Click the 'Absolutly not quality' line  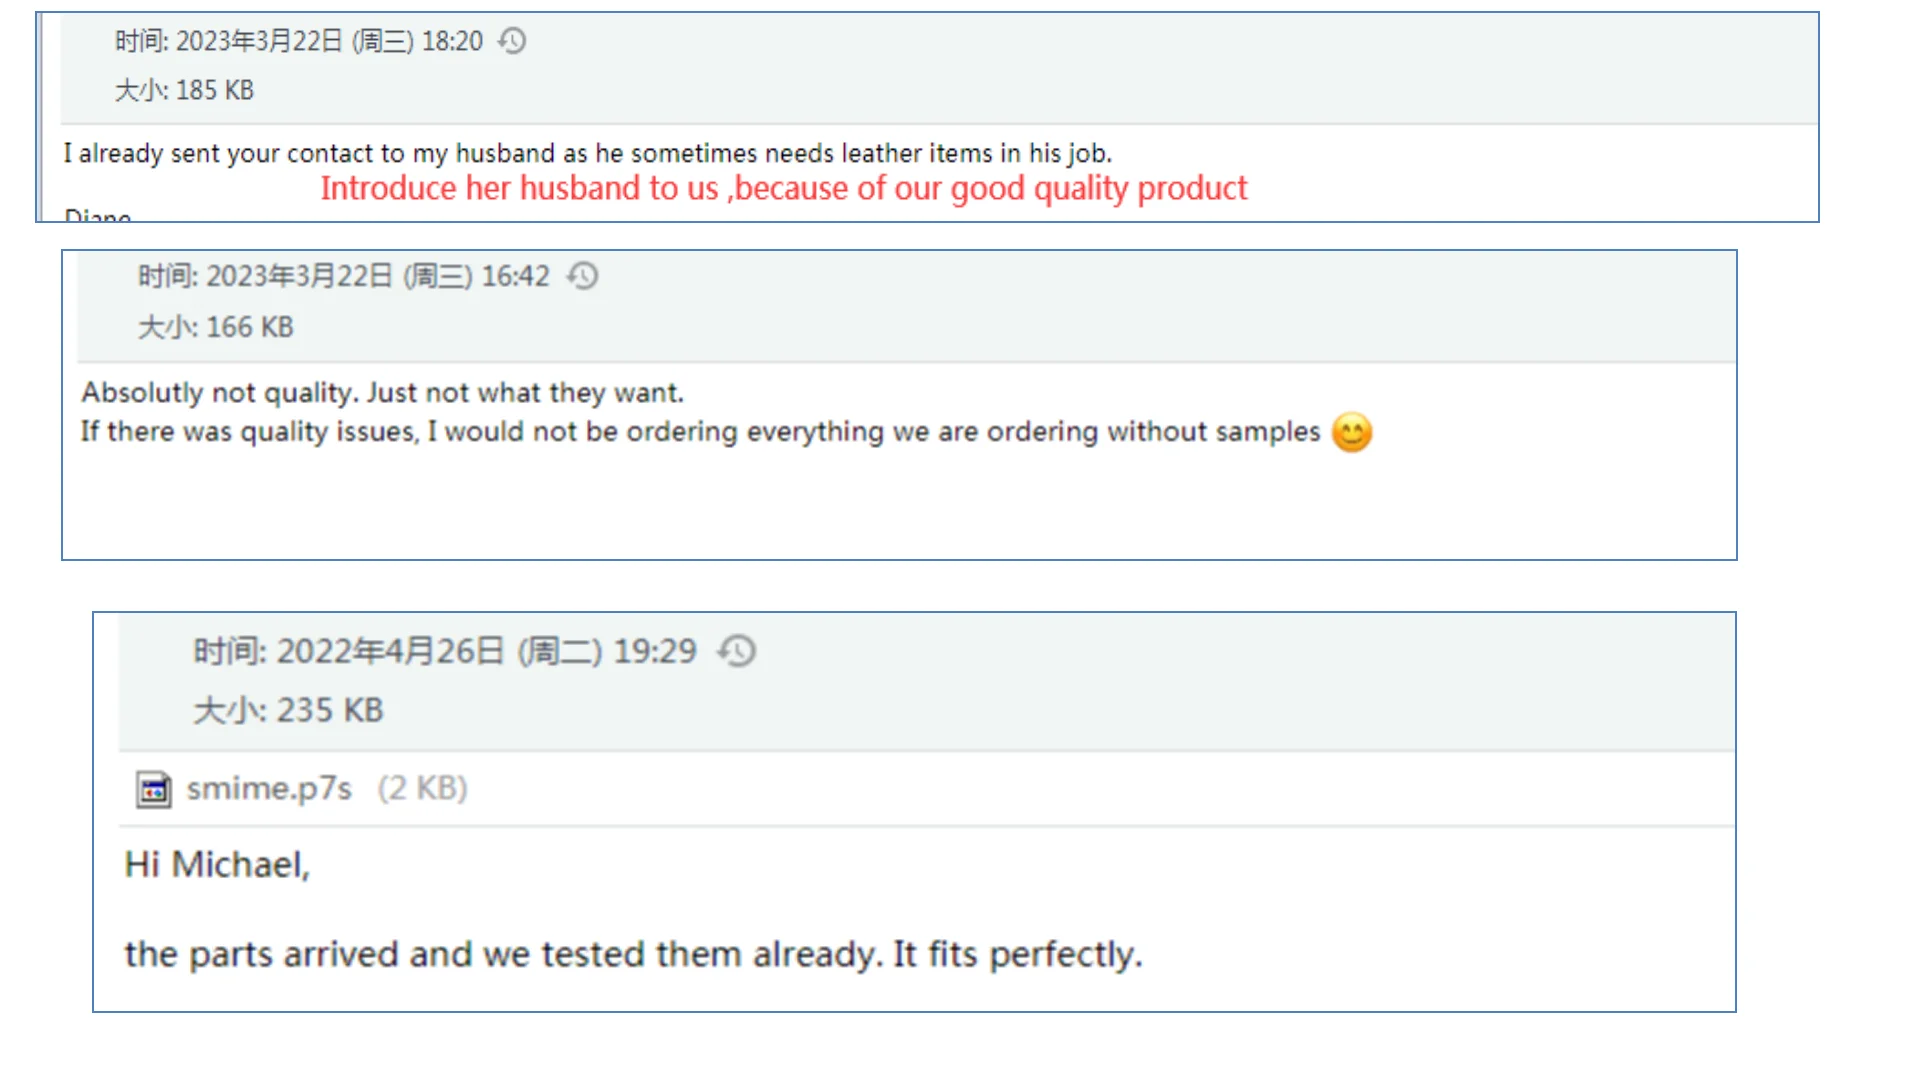click(382, 392)
